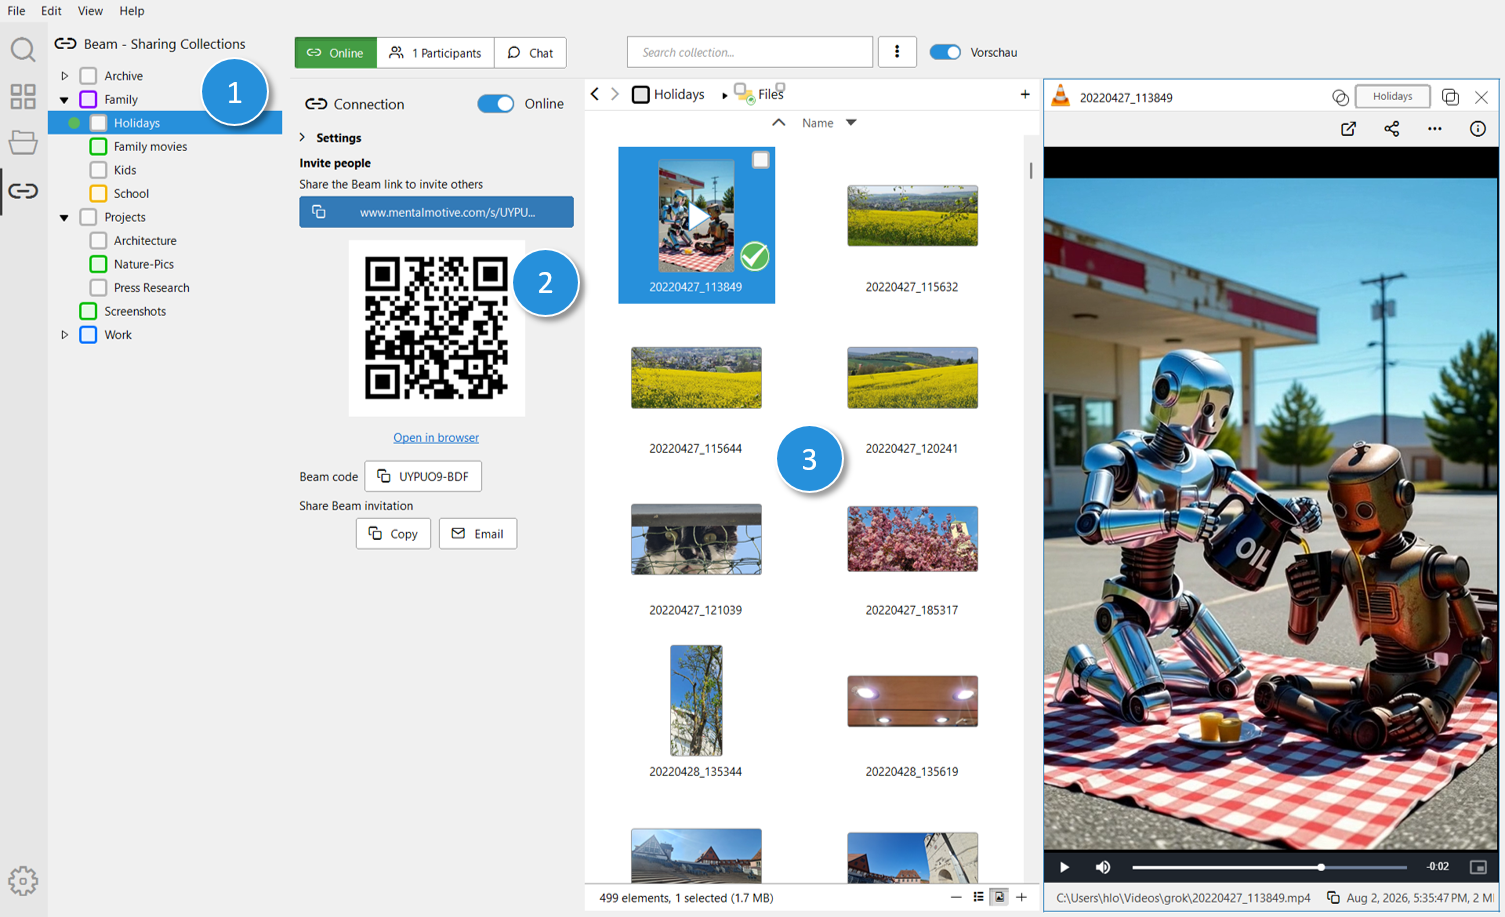The image size is (1505, 917).
Task: Expand the Work tree node
Action: coord(65,335)
